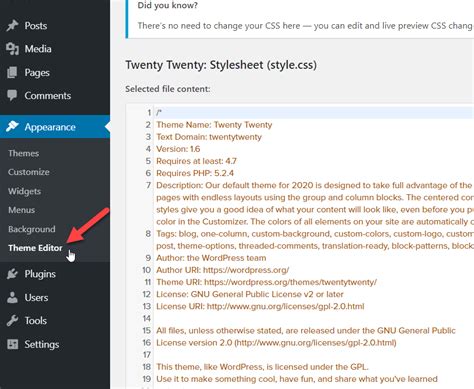Screen dimensions: 474x389
Task: Click the Settings sliders icon
Action: [x=12, y=344]
